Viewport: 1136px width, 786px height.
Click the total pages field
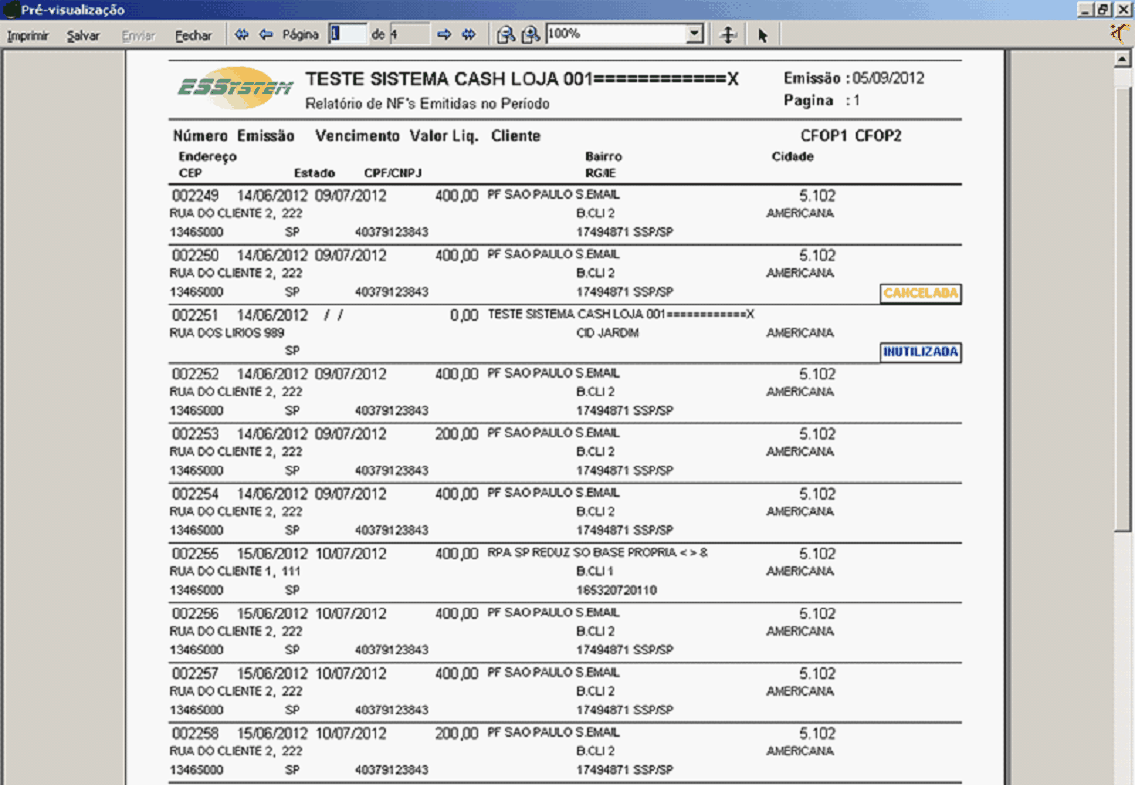point(409,34)
